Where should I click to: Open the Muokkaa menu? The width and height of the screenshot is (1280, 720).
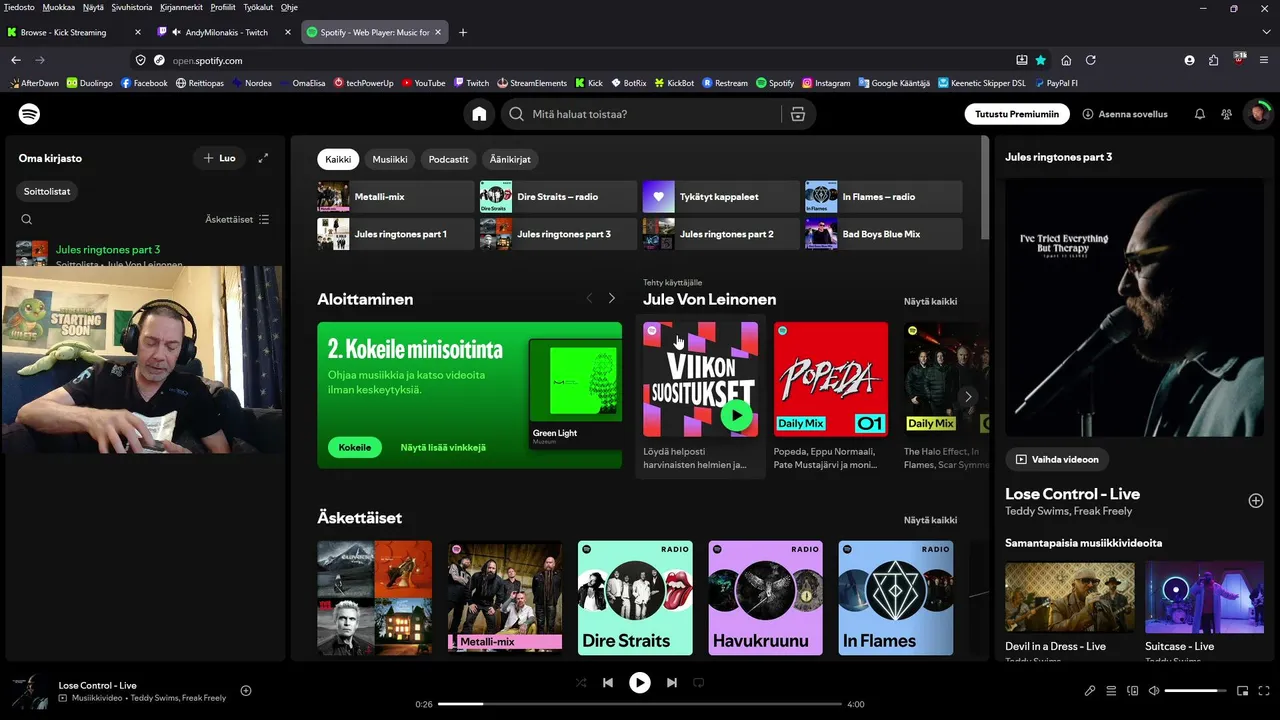tap(58, 7)
